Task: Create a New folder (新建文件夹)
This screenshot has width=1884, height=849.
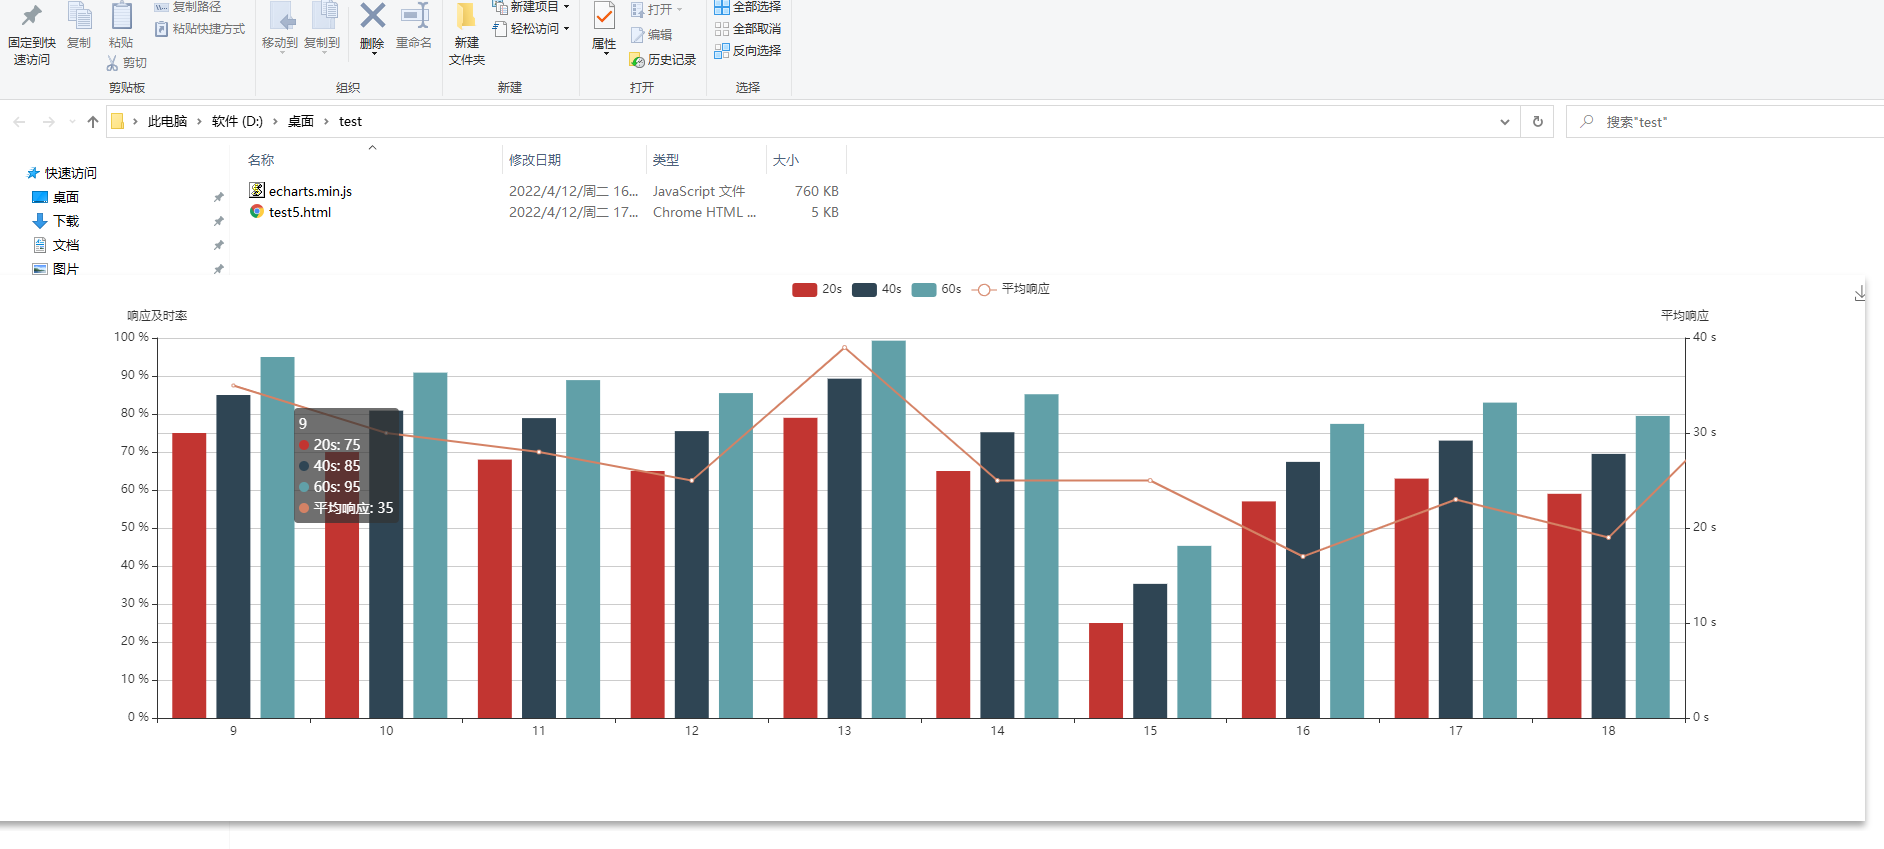Action: (x=467, y=35)
